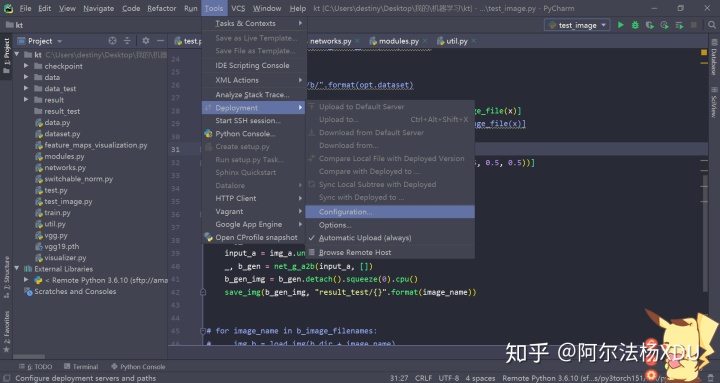Switch to the networks.py tab

tap(330, 41)
